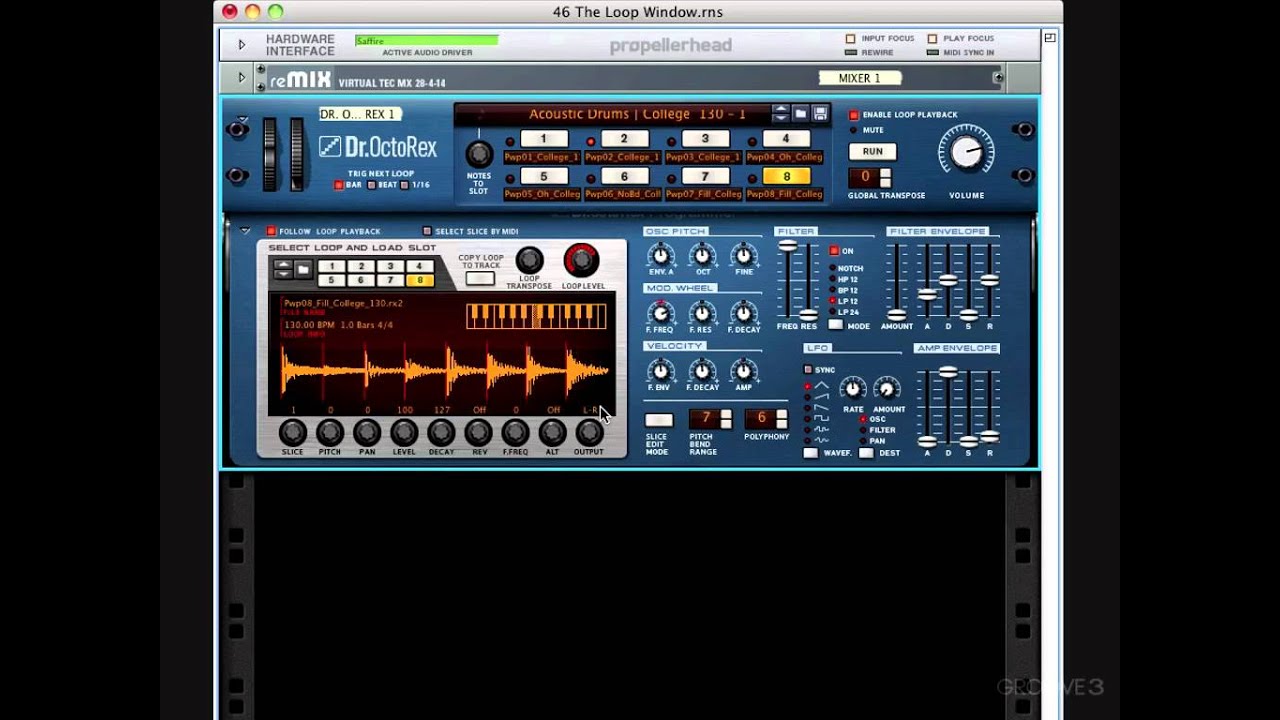This screenshot has height=720, width=1280.
Task: Toggle Enable Loop Playback
Action: (854, 115)
